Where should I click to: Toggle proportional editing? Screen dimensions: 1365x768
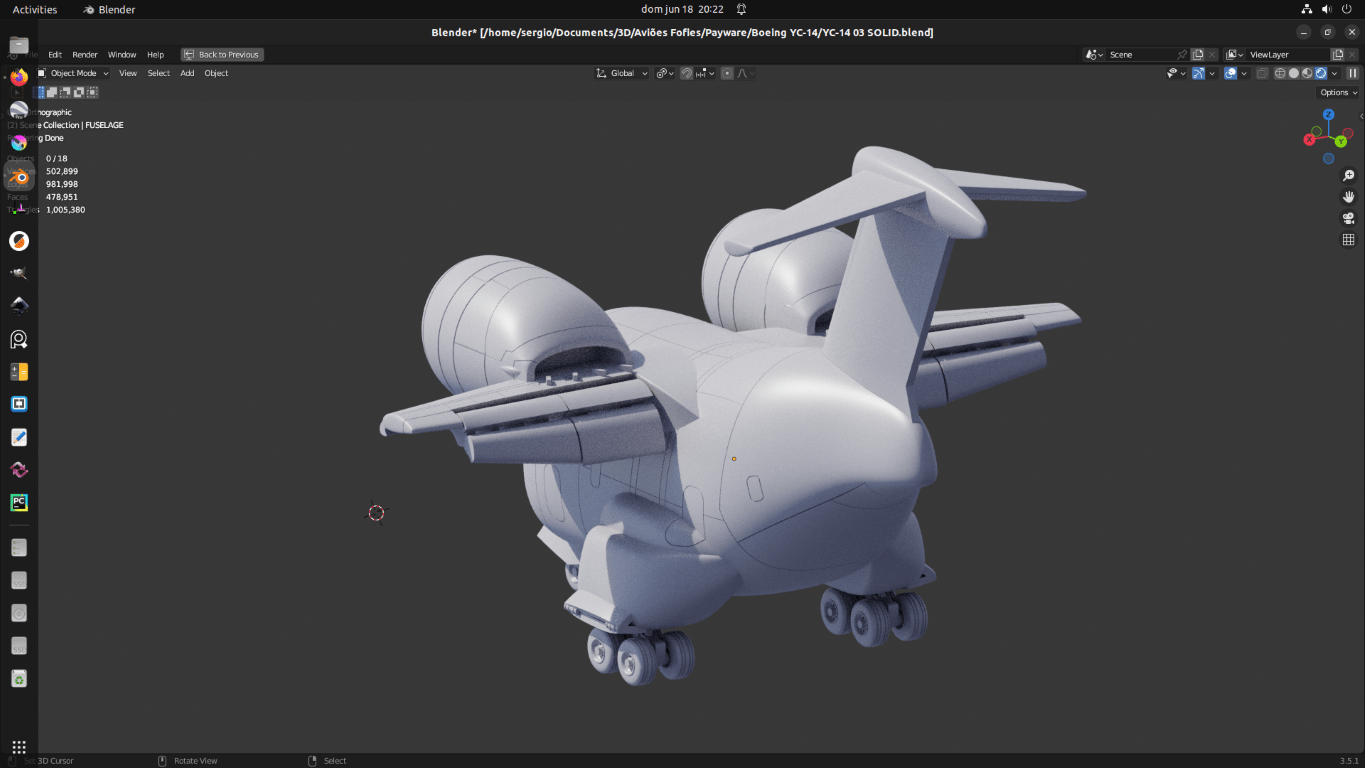(x=727, y=73)
